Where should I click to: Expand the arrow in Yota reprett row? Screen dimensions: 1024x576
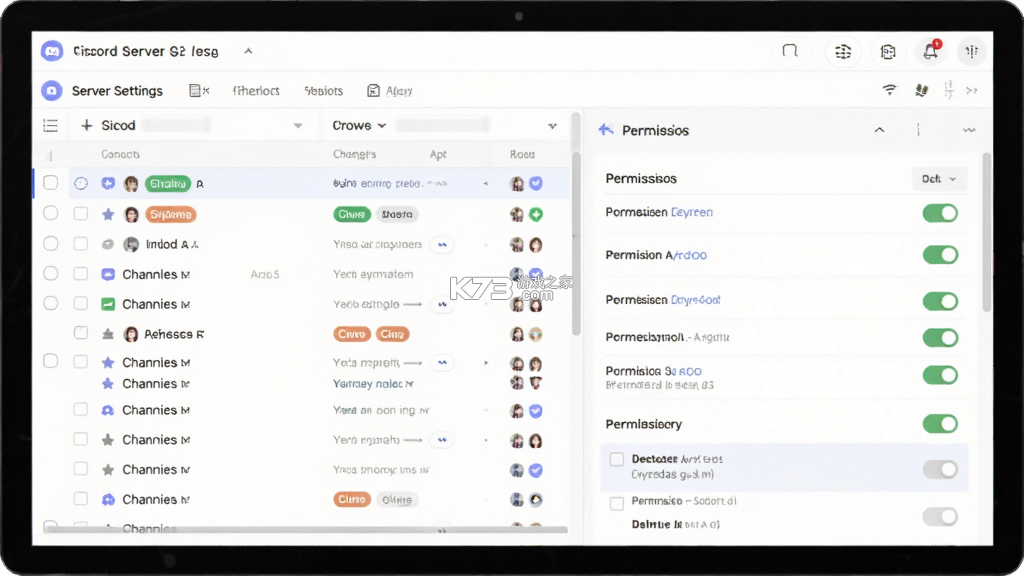pyautogui.click(x=486, y=362)
